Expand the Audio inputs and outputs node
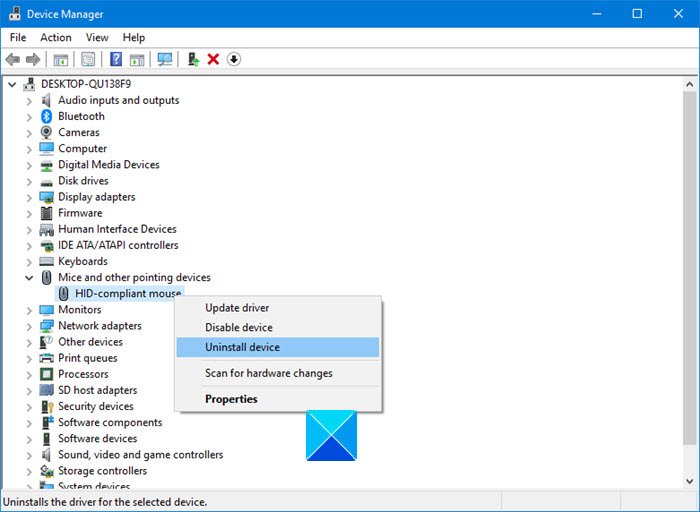The image size is (700, 512). 29,100
